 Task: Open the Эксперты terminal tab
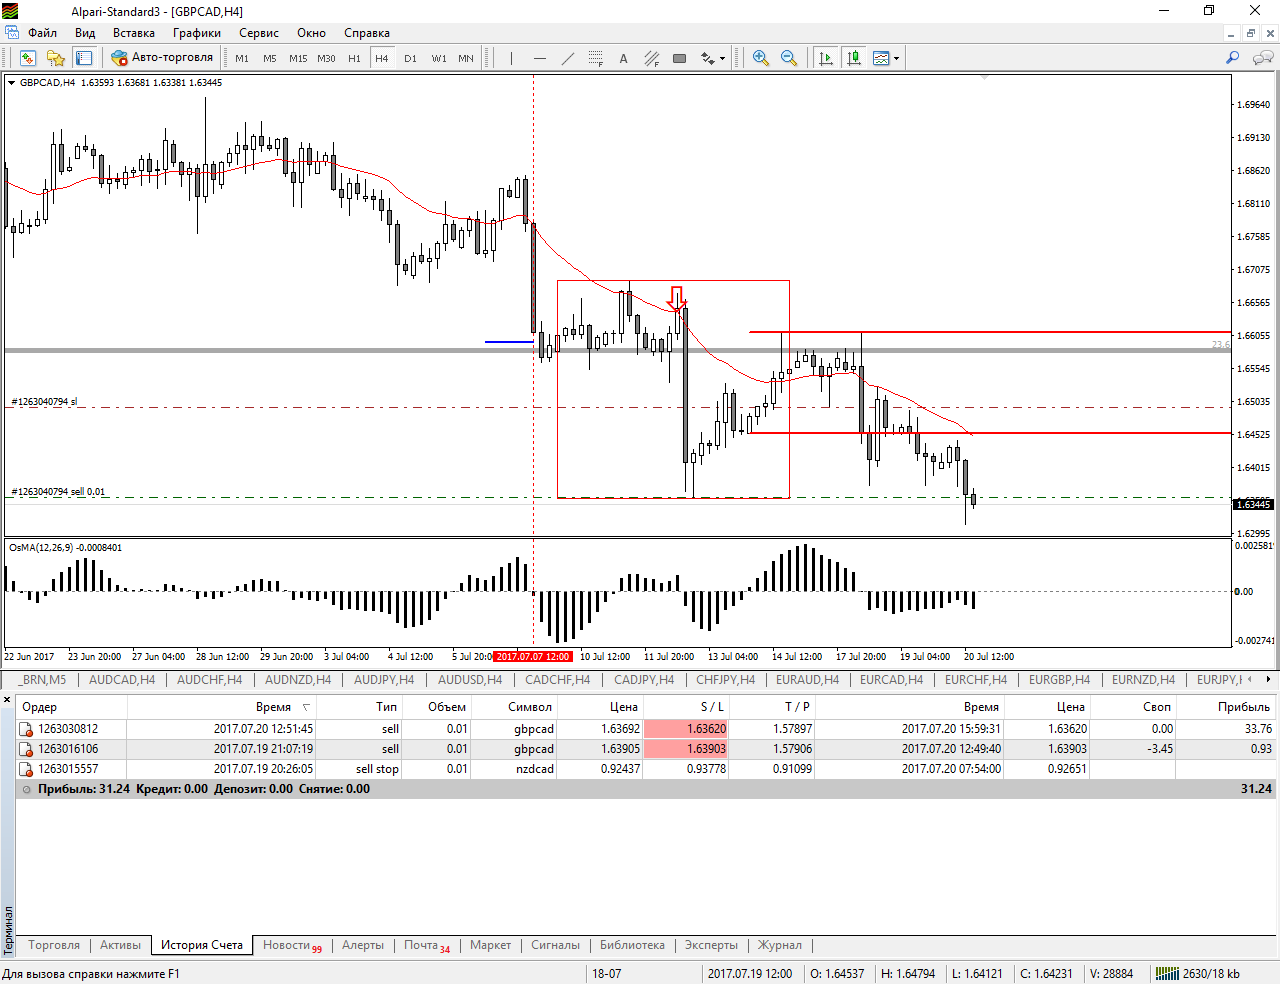tap(711, 945)
